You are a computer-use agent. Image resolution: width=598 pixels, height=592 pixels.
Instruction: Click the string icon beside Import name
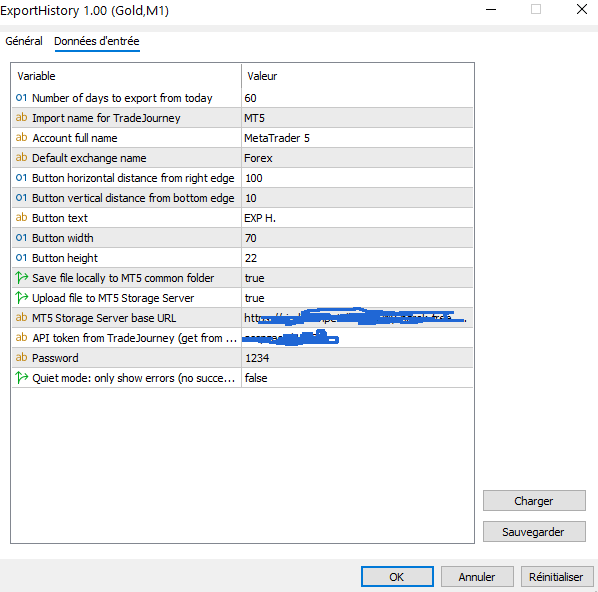(x=21, y=117)
